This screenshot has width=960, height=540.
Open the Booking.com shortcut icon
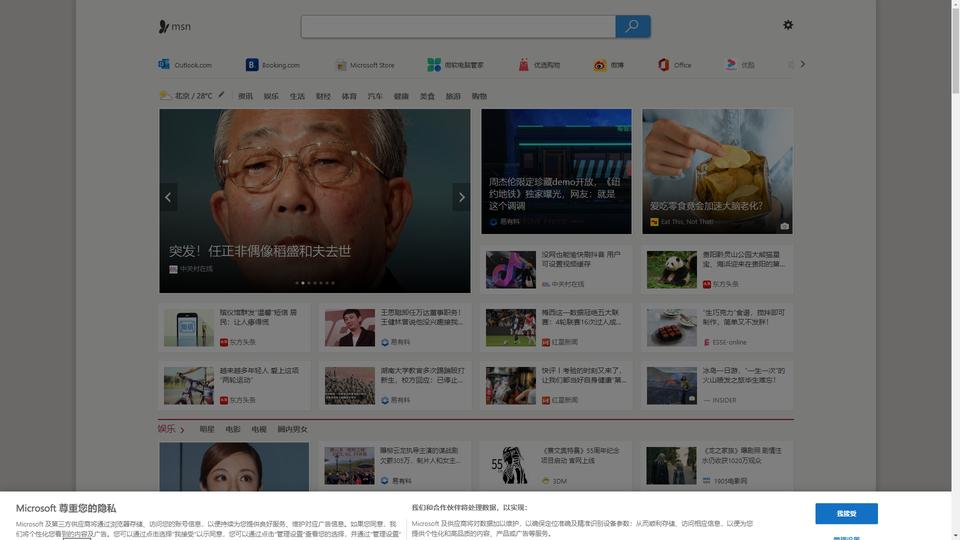pos(252,64)
